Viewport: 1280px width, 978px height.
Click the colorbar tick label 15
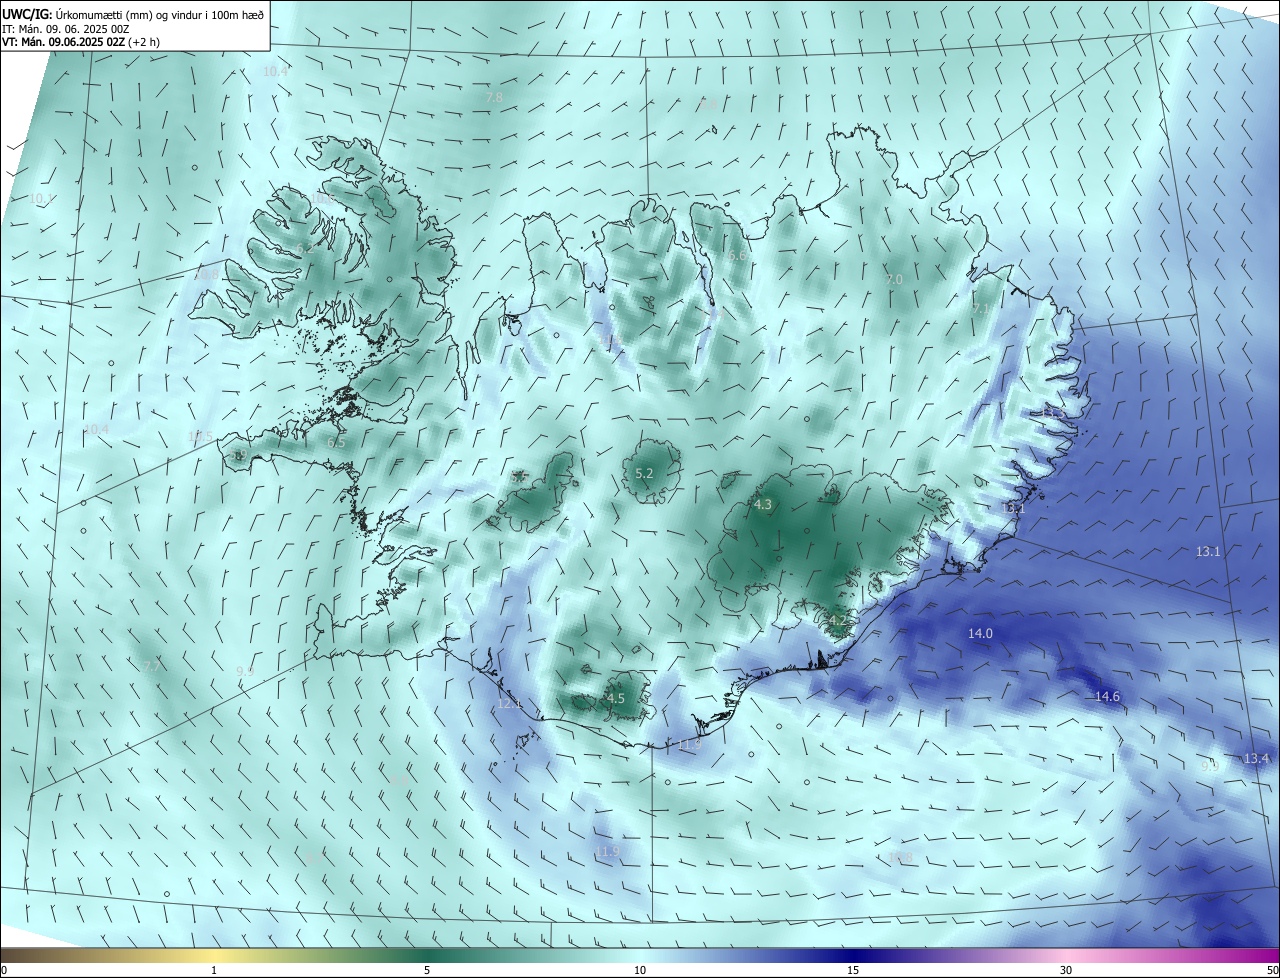[x=853, y=970]
